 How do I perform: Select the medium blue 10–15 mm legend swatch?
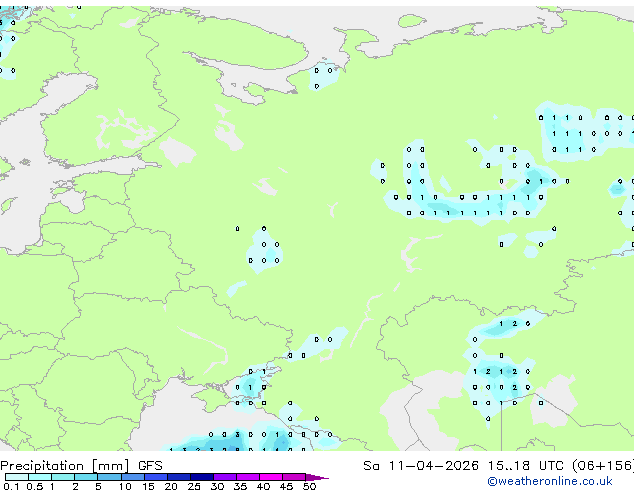click(x=133, y=477)
